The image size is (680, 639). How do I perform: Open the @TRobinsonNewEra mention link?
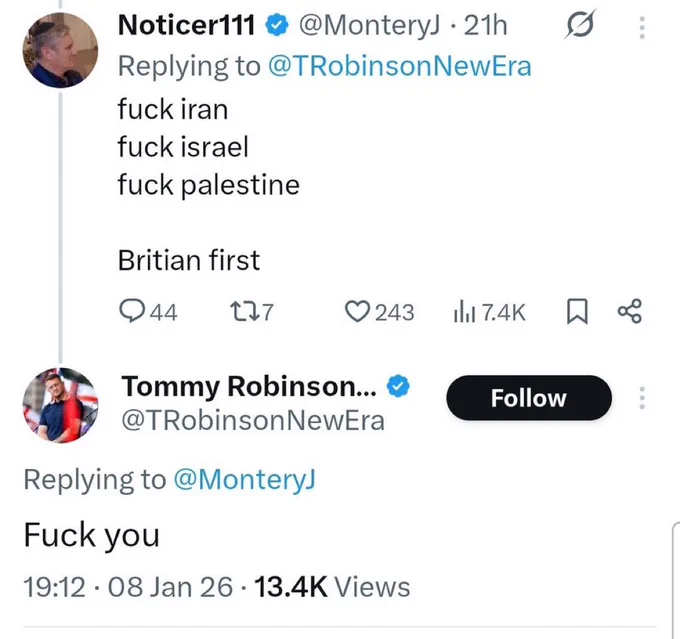point(400,66)
